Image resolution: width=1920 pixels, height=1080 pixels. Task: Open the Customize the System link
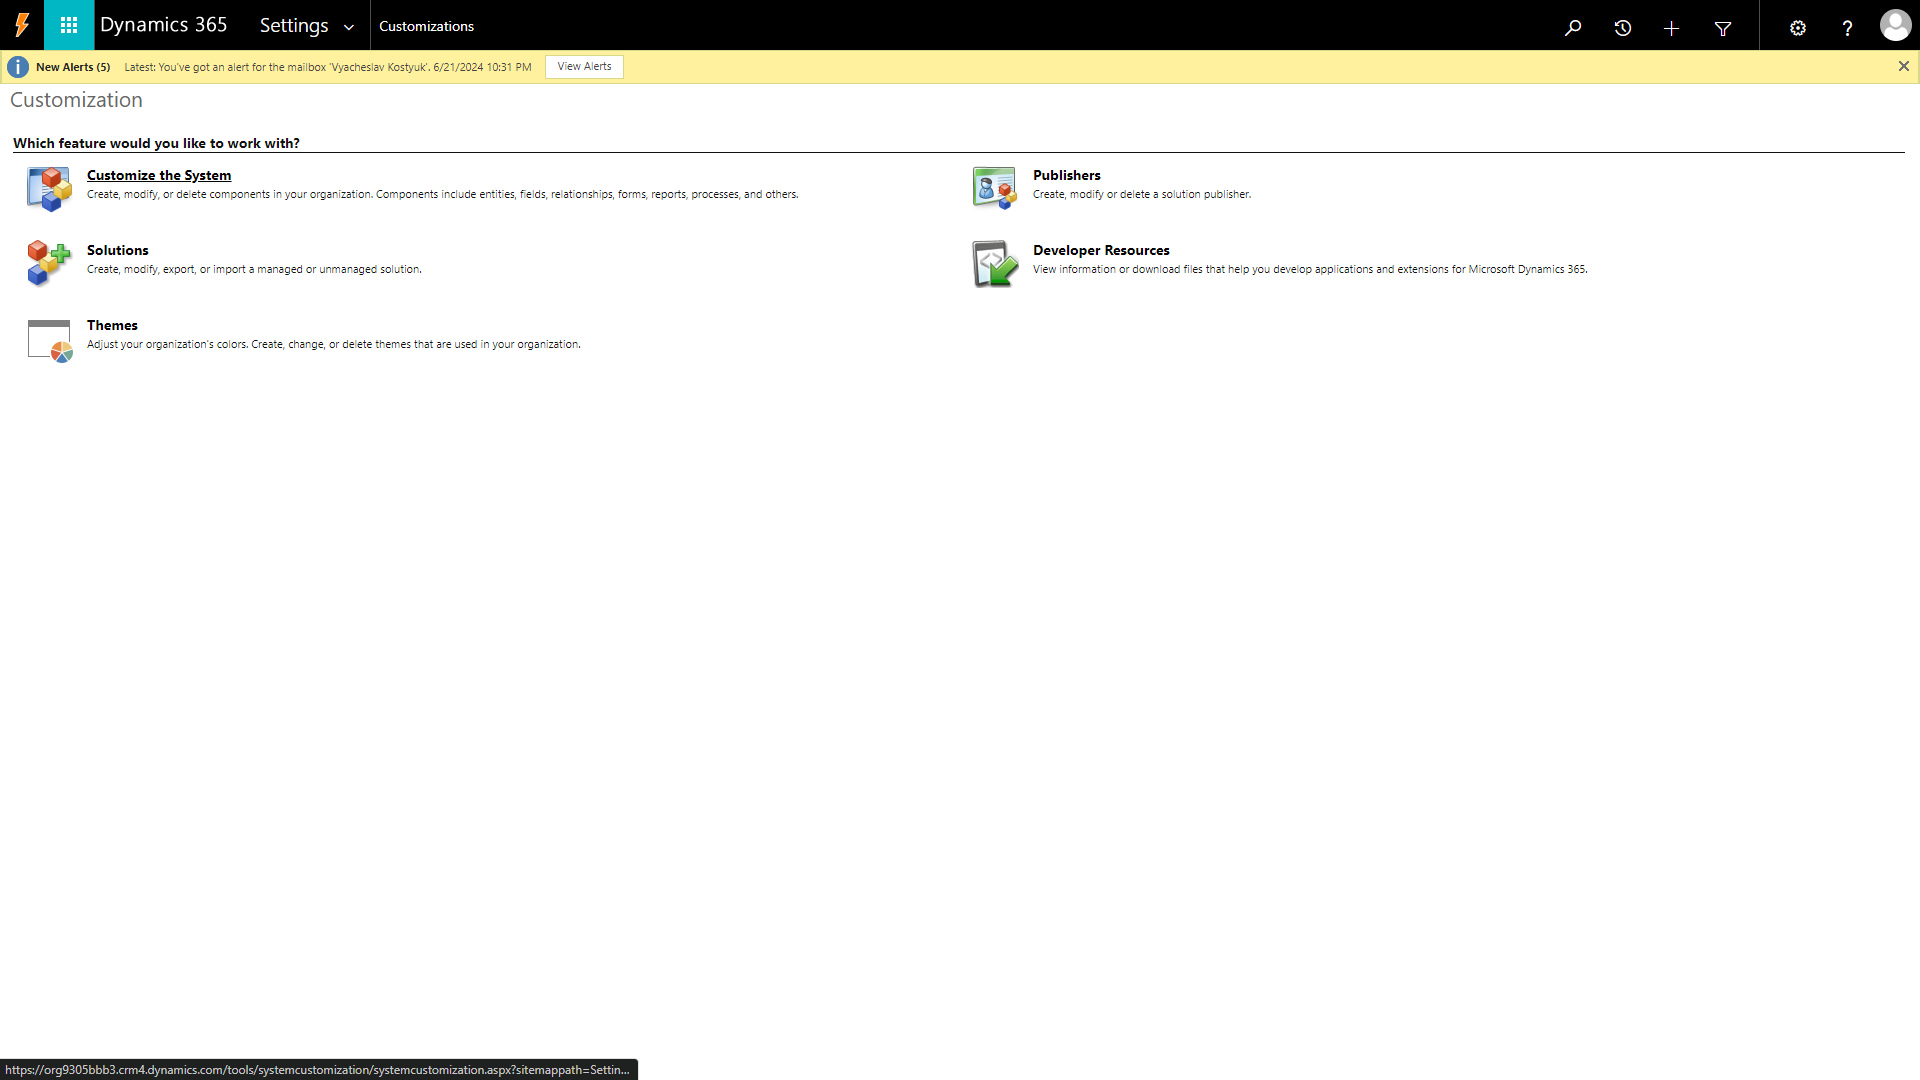coord(159,175)
